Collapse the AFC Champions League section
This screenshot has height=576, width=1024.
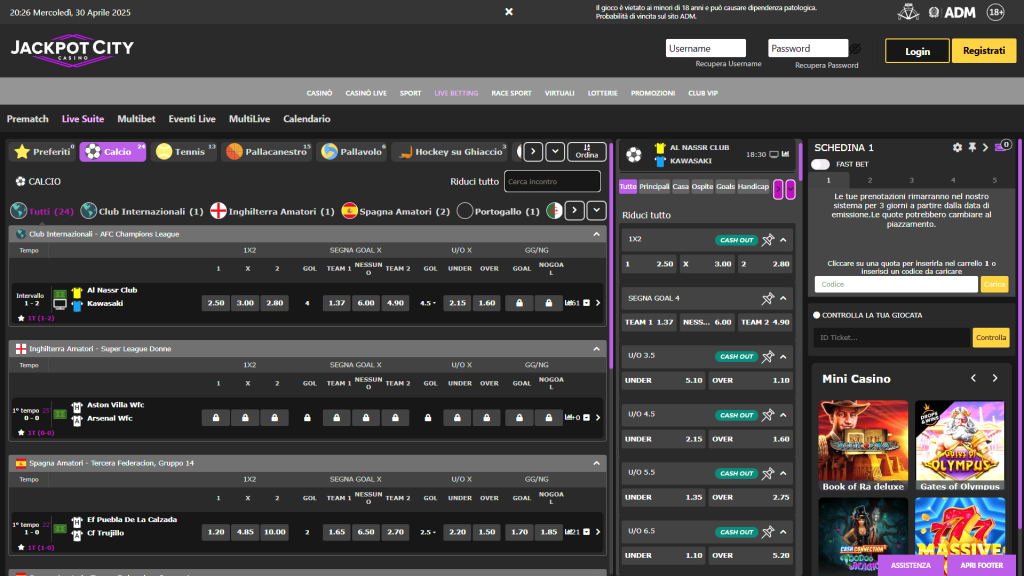(597, 234)
